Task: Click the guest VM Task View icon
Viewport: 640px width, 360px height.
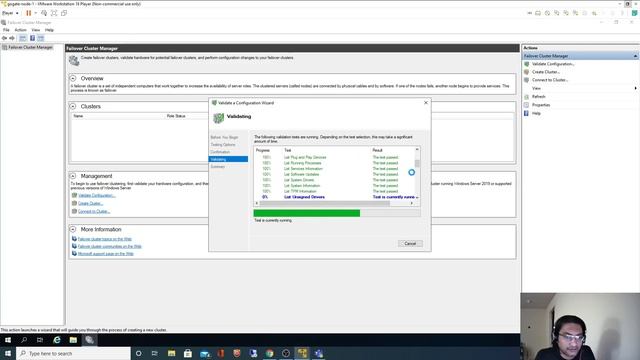Action: (40, 340)
